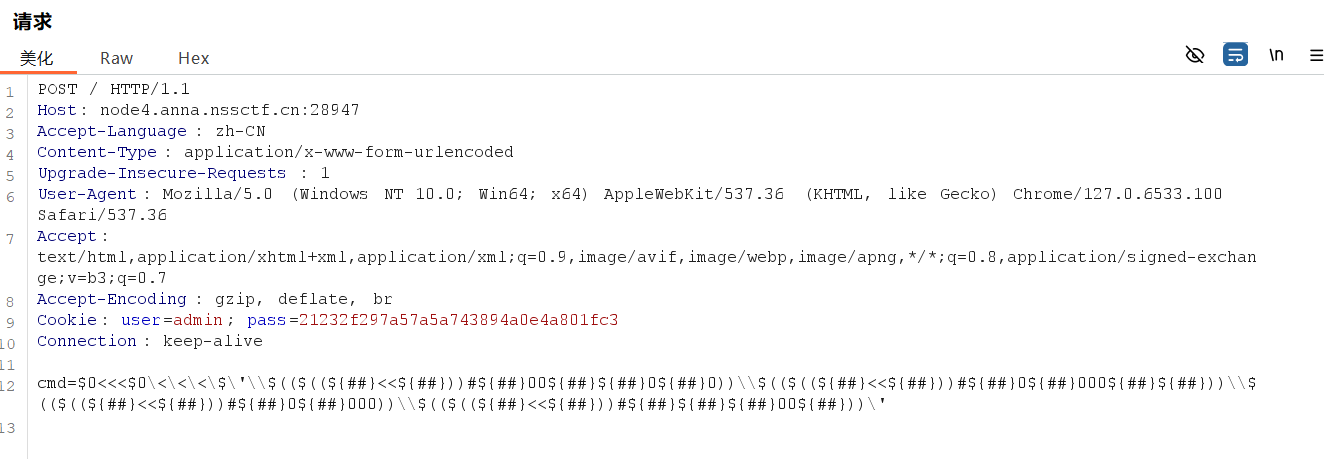
Task: Click the Accept-Language header name
Action: coord(111,131)
